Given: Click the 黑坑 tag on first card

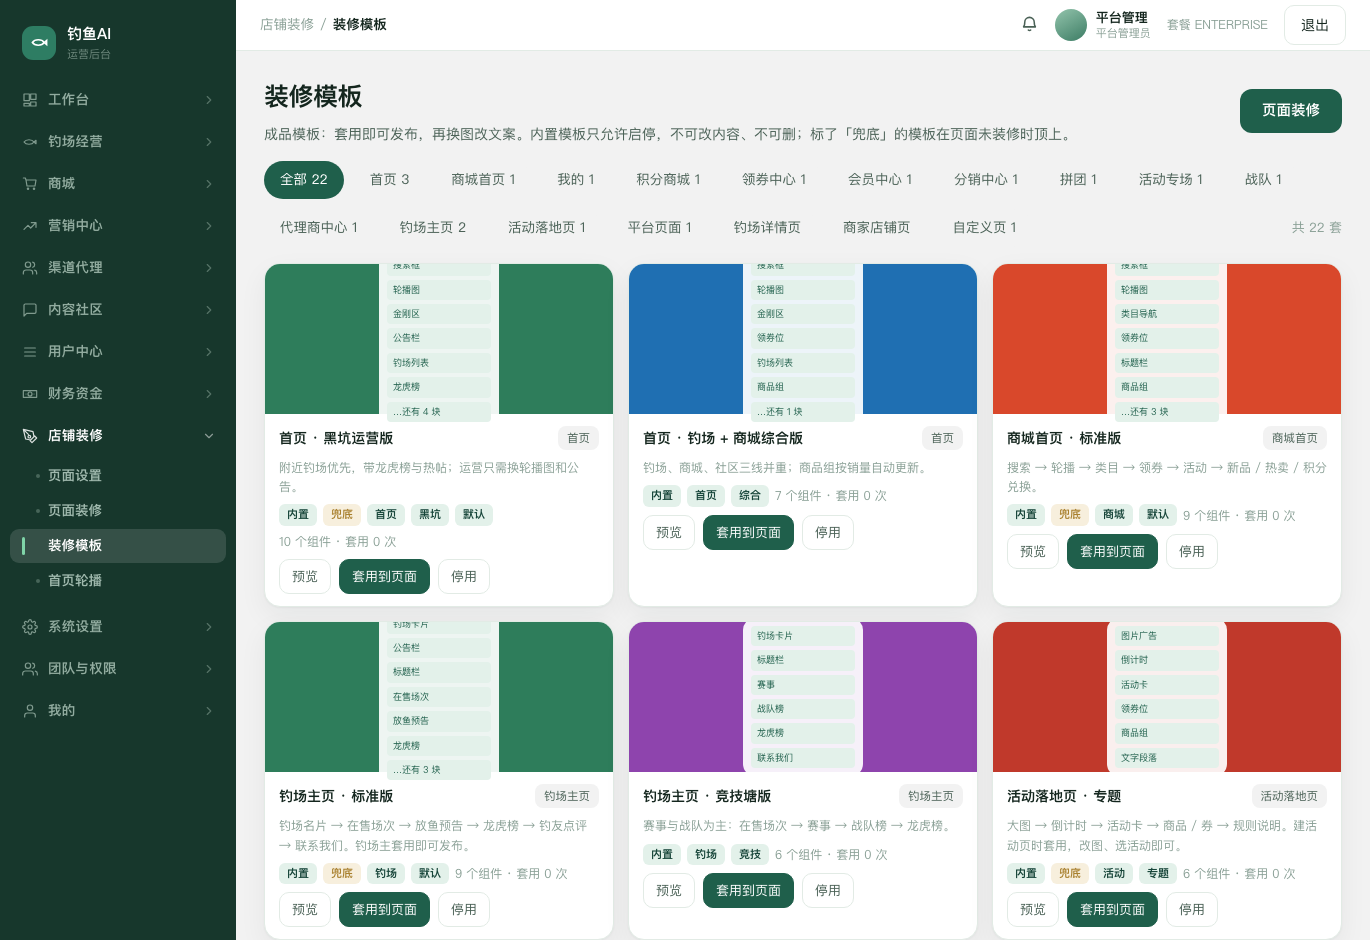Looking at the screenshot, I should 430,515.
